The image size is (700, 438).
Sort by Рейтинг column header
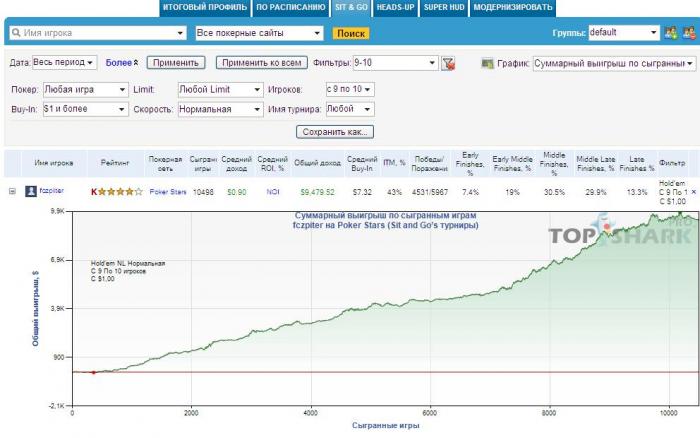click(x=115, y=163)
